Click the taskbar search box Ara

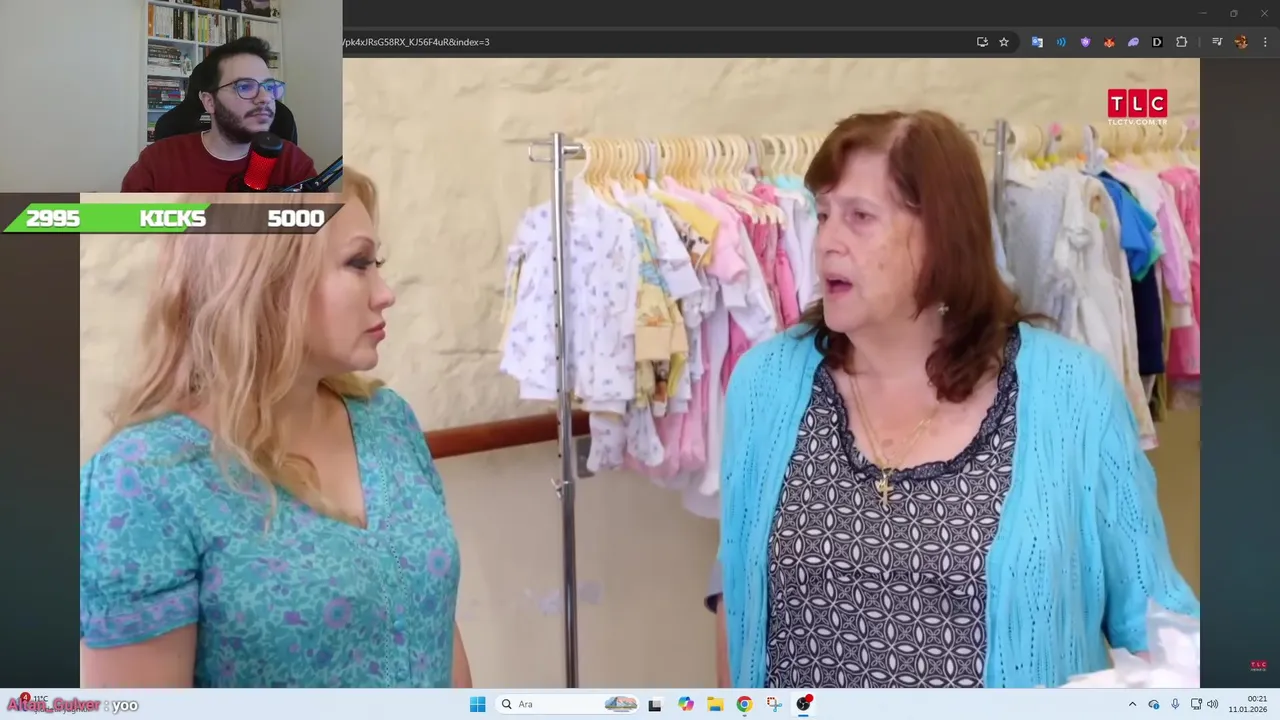point(568,704)
